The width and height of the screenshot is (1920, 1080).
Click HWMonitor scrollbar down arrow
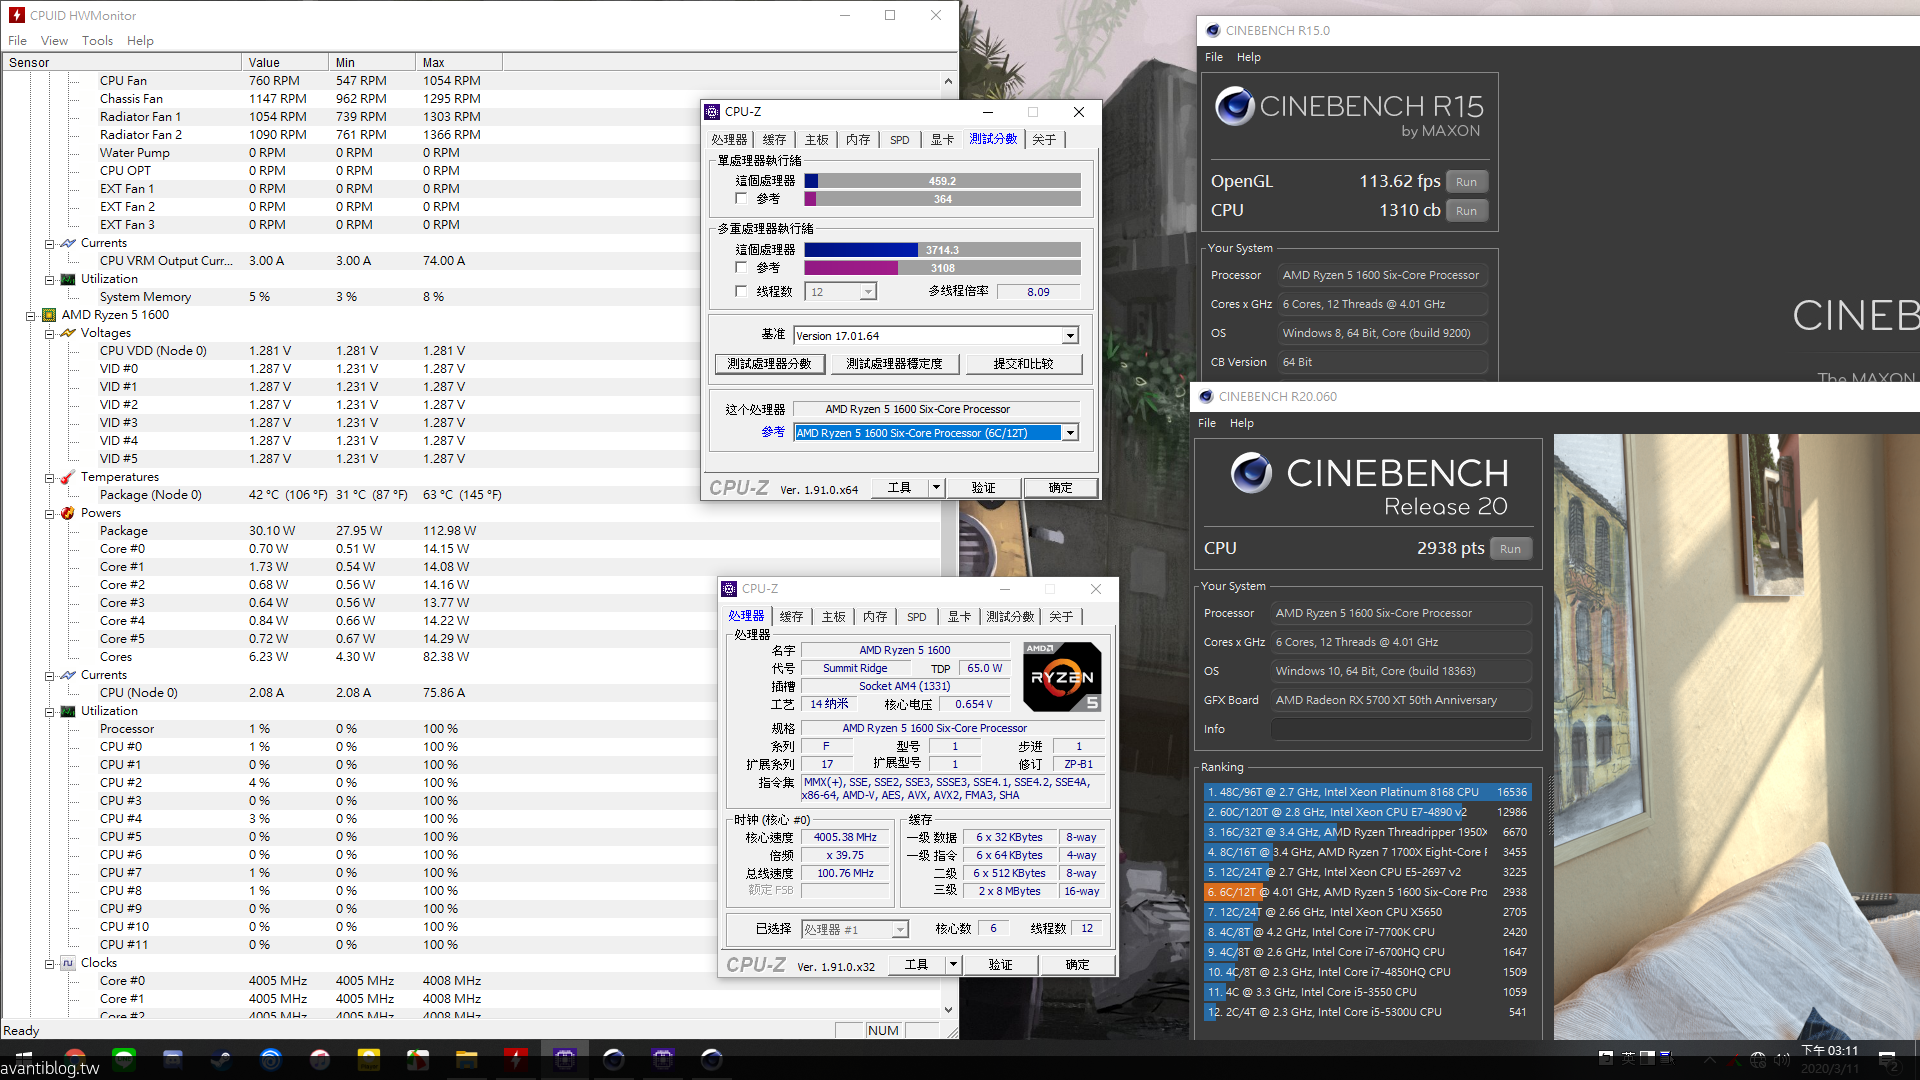pyautogui.click(x=948, y=1010)
